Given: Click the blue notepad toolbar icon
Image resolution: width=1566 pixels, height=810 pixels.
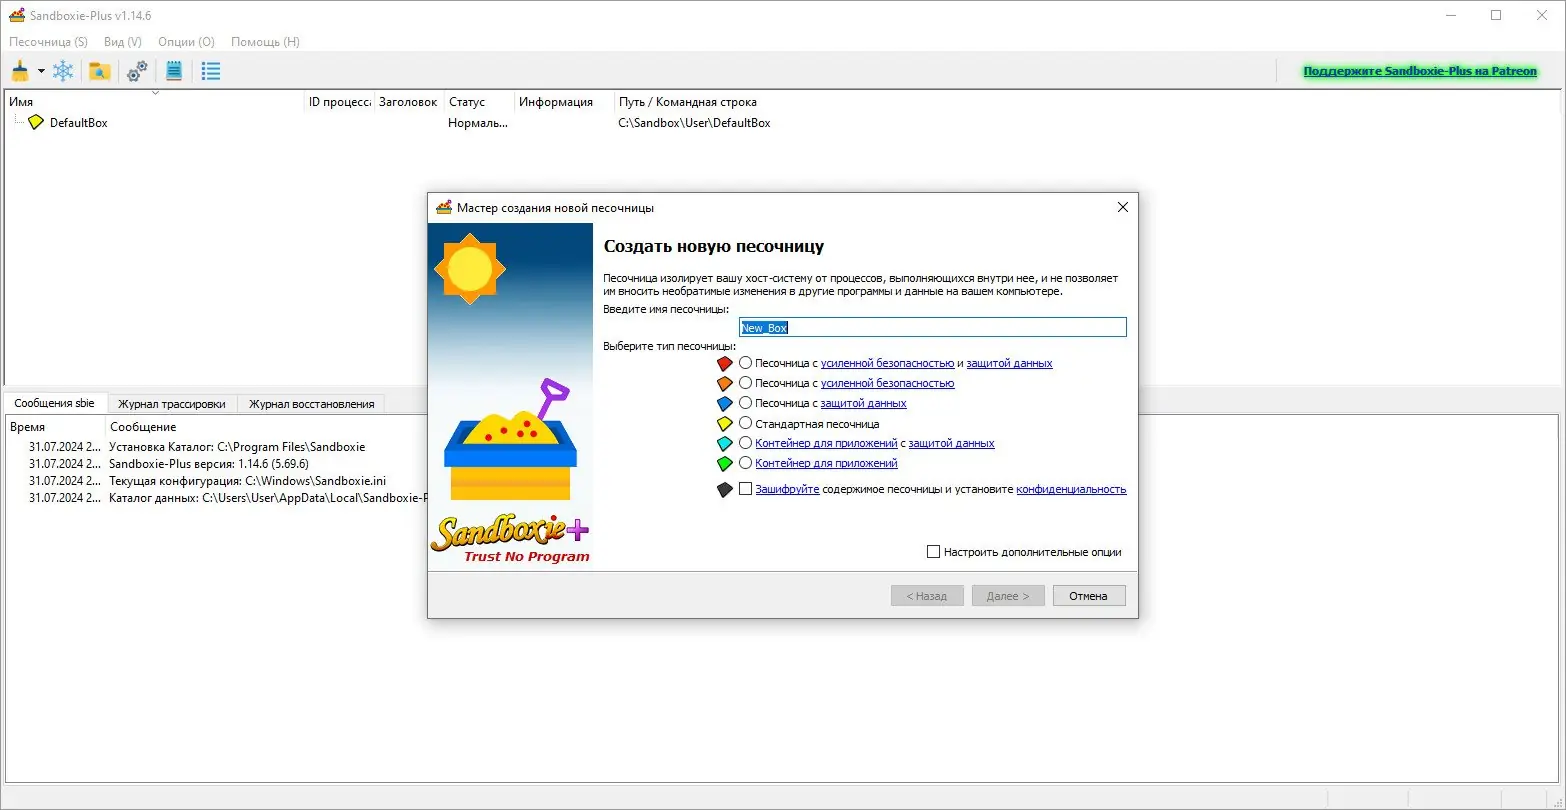Looking at the screenshot, I should click(174, 71).
